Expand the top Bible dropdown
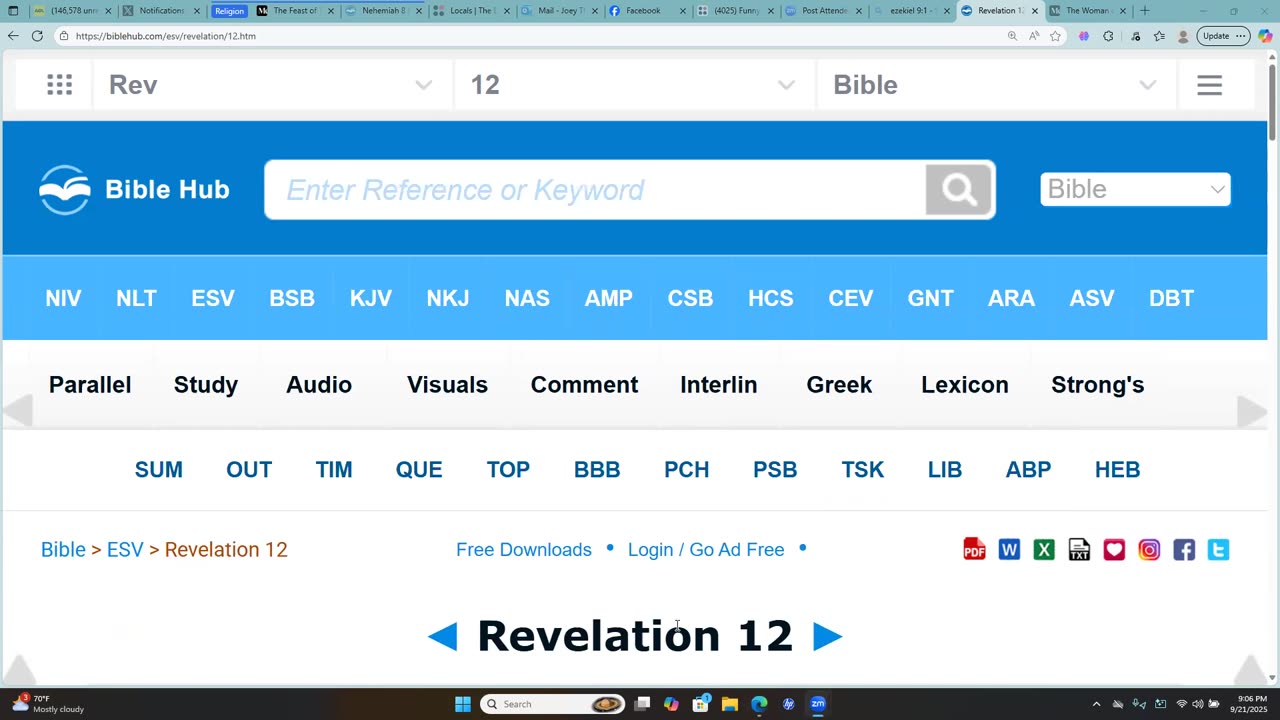Viewport: 1280px width, 720px height. click(x=996, y=85)
